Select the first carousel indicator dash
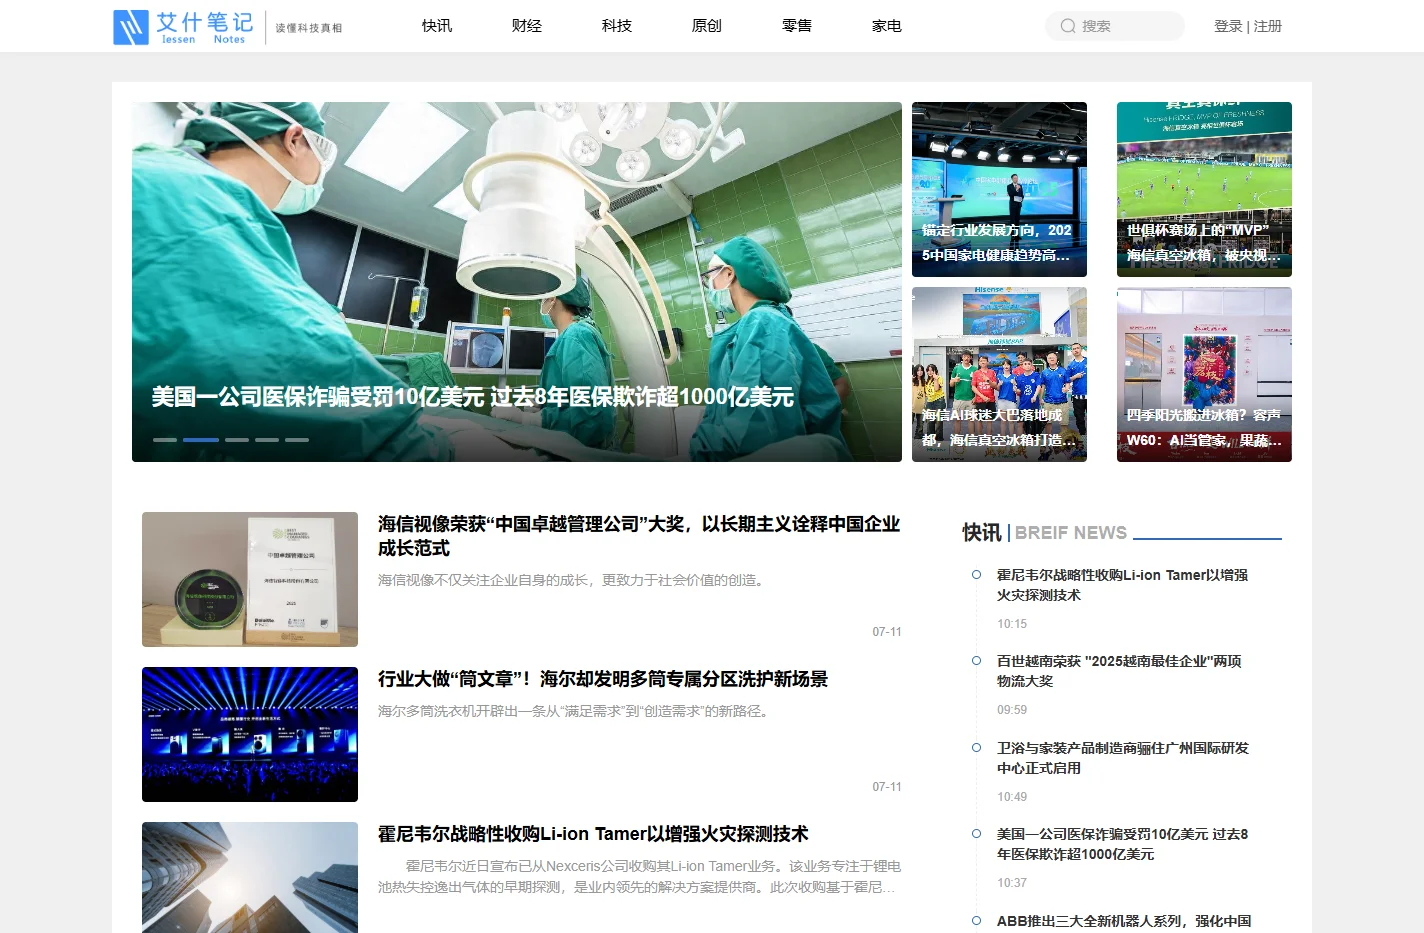 165,440
